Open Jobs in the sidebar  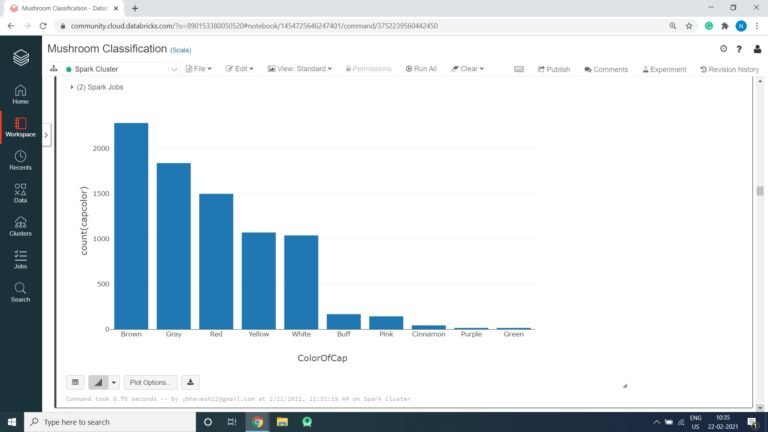click(x=20, y=259)
